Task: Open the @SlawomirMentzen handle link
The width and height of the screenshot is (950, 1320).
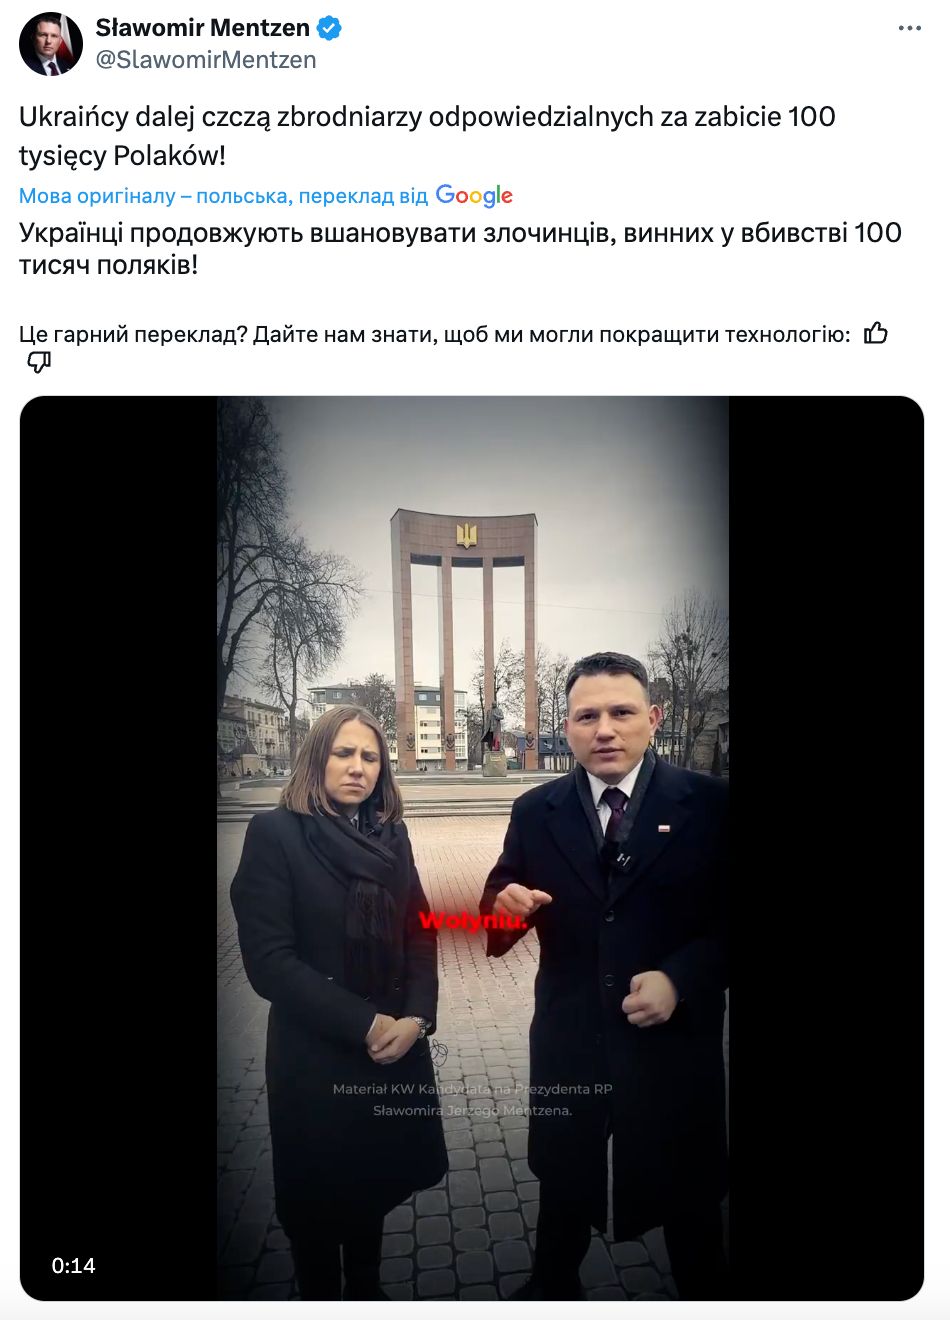Action: pos(206,60)
